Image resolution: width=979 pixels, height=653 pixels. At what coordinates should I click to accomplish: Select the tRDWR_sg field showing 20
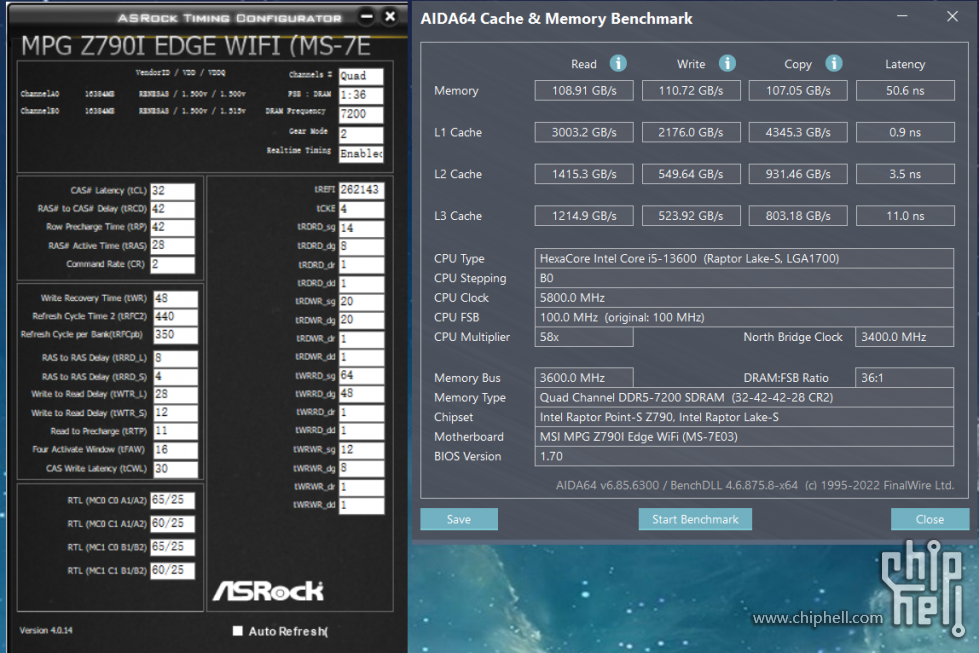pos(362,302)
